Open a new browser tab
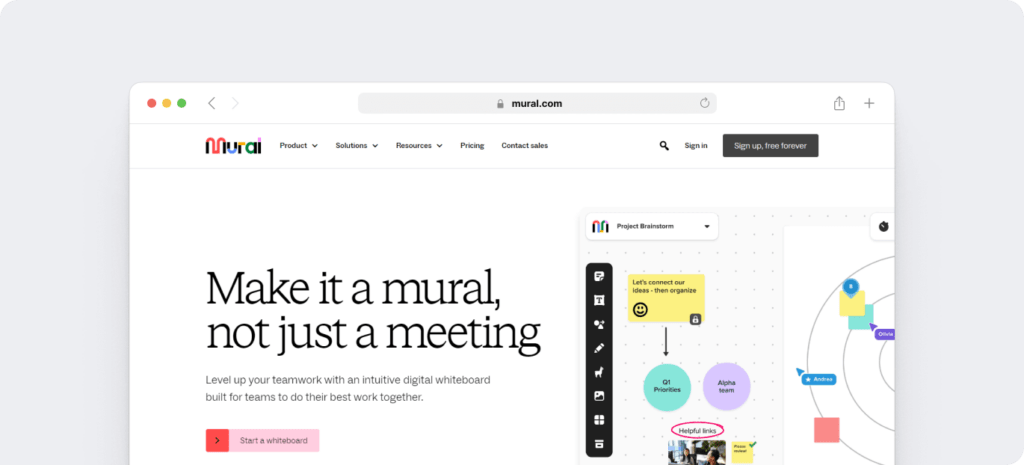This screenshot has height=465, width=1024. [x=869, y=103]
